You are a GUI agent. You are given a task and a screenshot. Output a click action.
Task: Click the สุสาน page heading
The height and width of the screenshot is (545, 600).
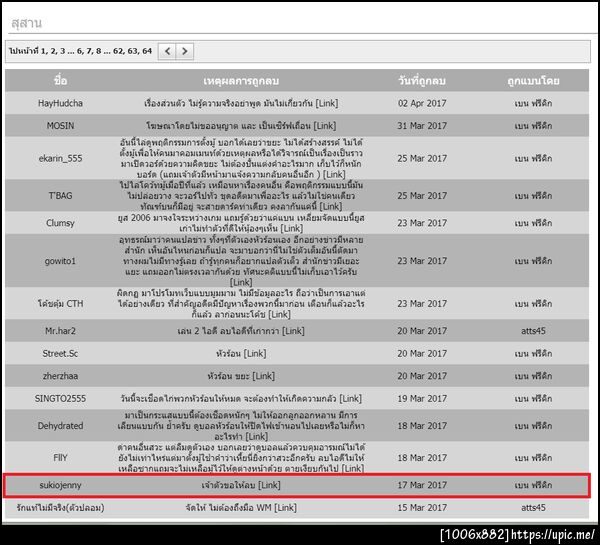coord(26,23)
